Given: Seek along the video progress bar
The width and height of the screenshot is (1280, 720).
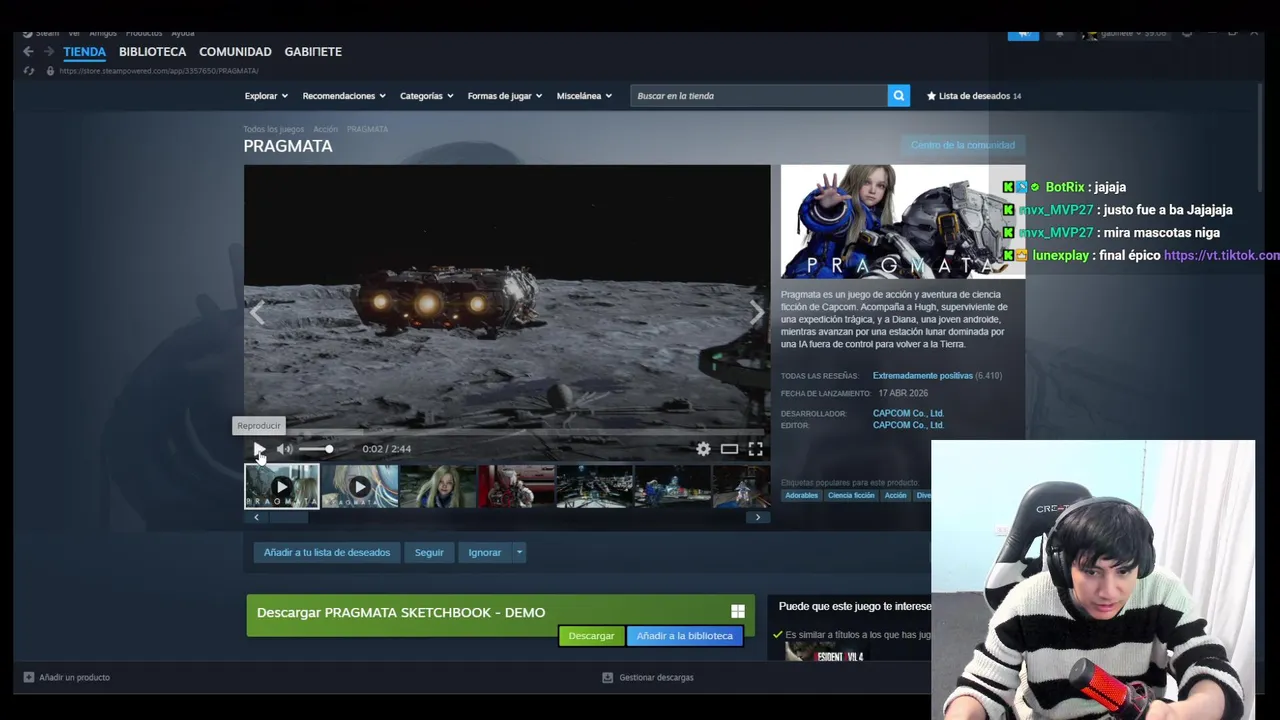Looking at the screenshot, I should pos(507,432).
